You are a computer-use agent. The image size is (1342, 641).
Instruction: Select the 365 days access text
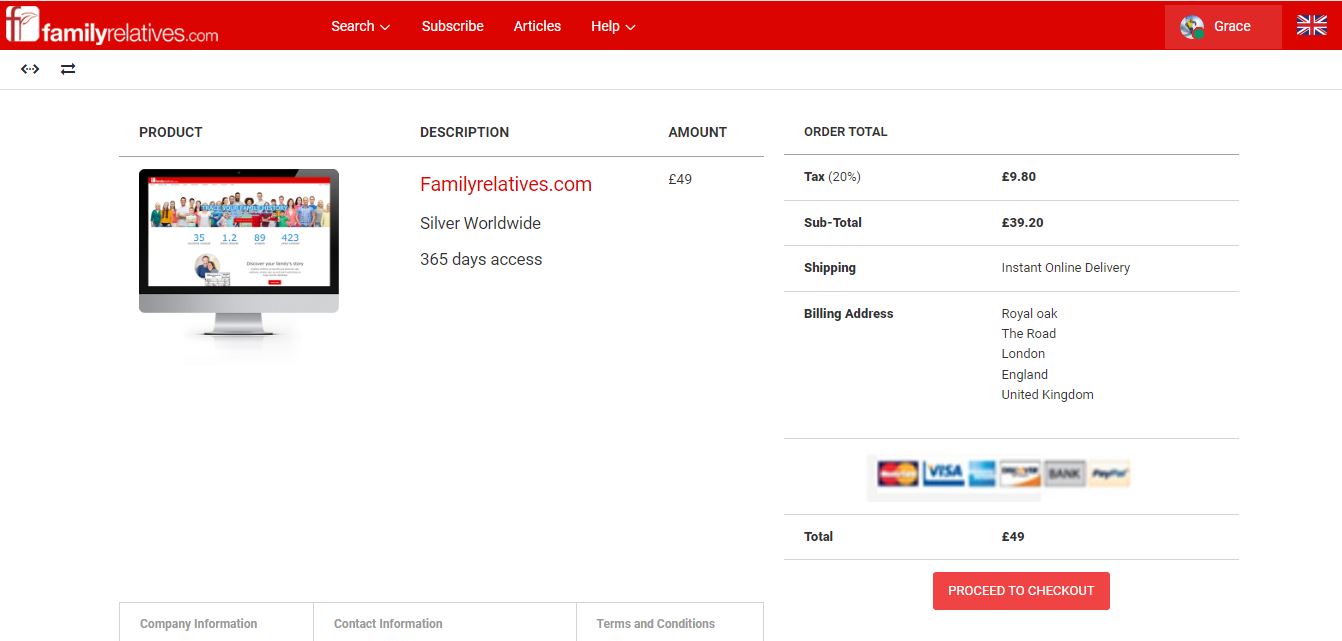(481, 259)
